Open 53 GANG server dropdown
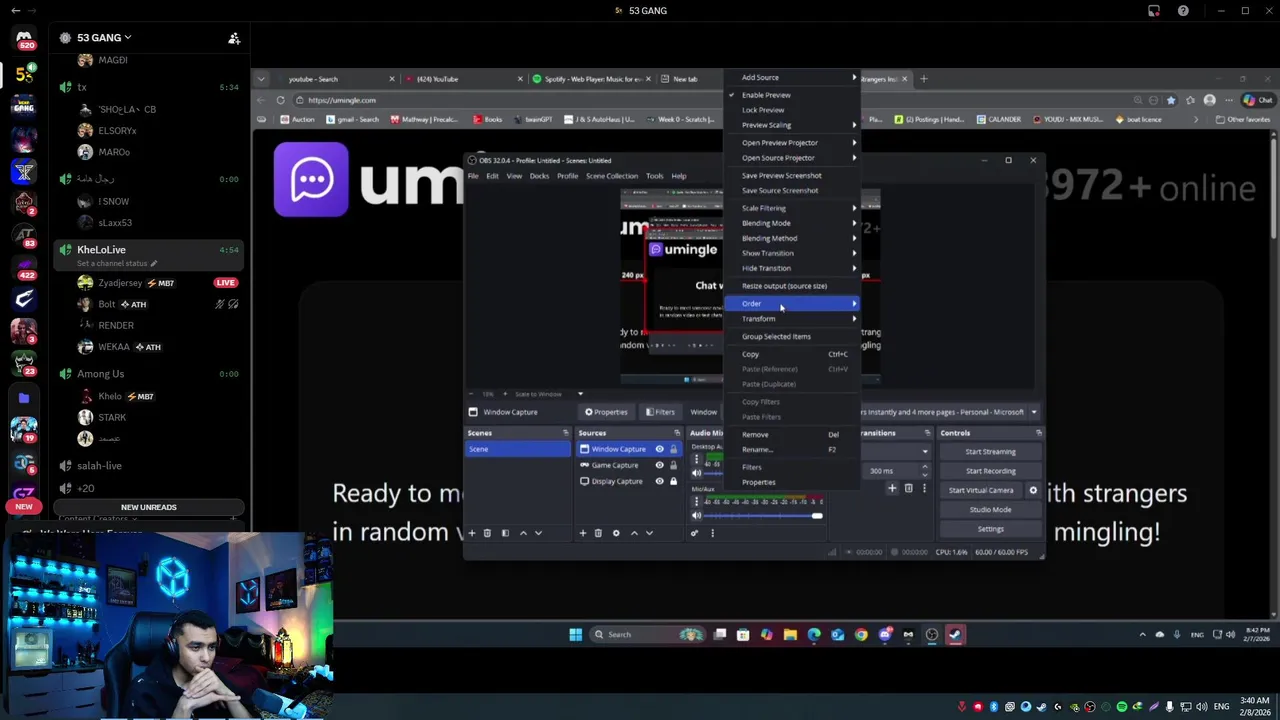 [104, 38]
